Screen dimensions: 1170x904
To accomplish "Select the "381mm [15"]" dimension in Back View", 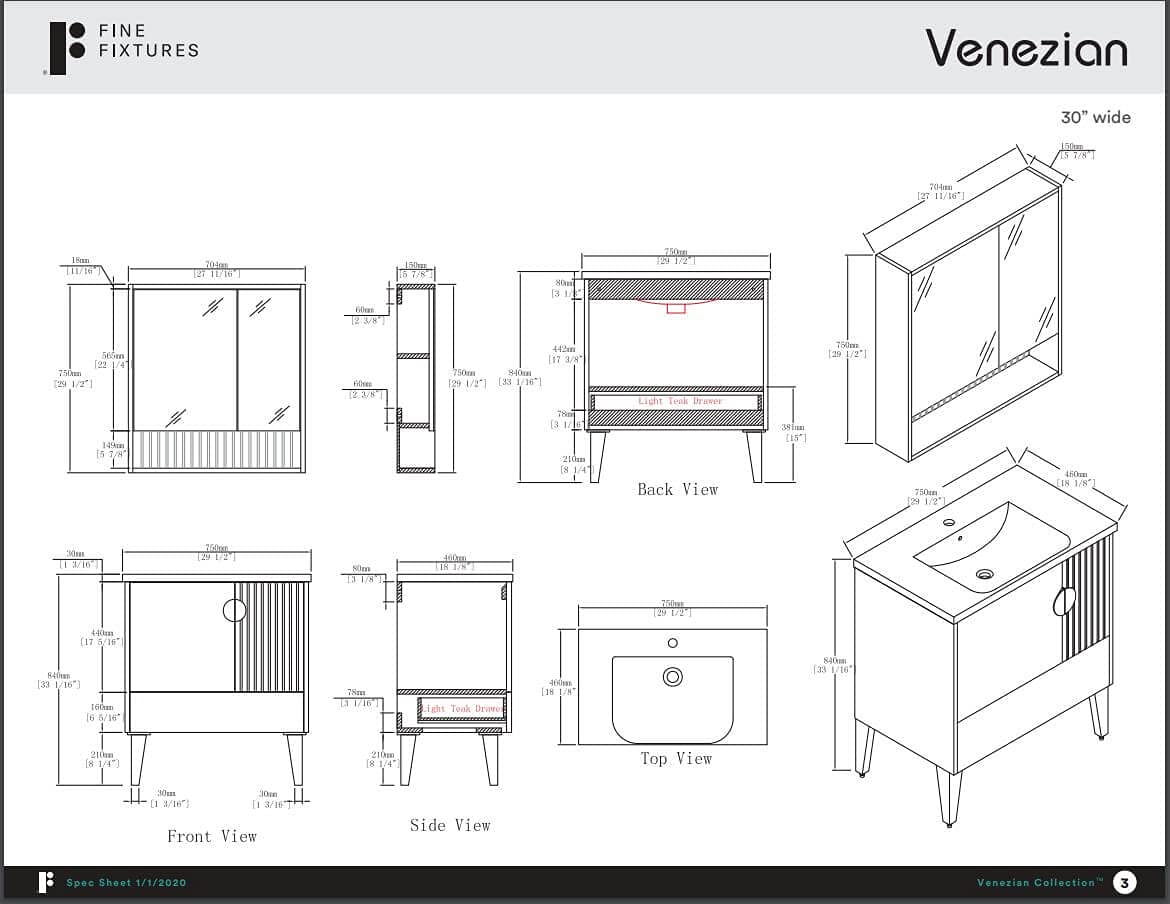I will pos(793,433).
